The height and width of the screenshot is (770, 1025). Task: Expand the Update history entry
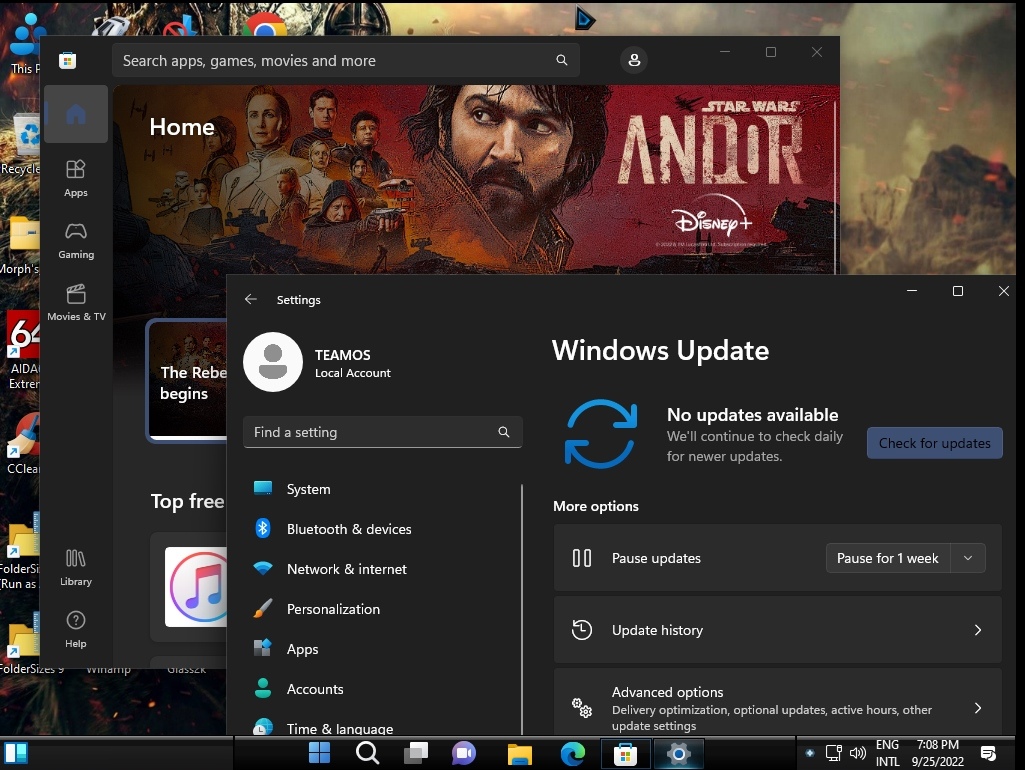click(x=777, y=630)
